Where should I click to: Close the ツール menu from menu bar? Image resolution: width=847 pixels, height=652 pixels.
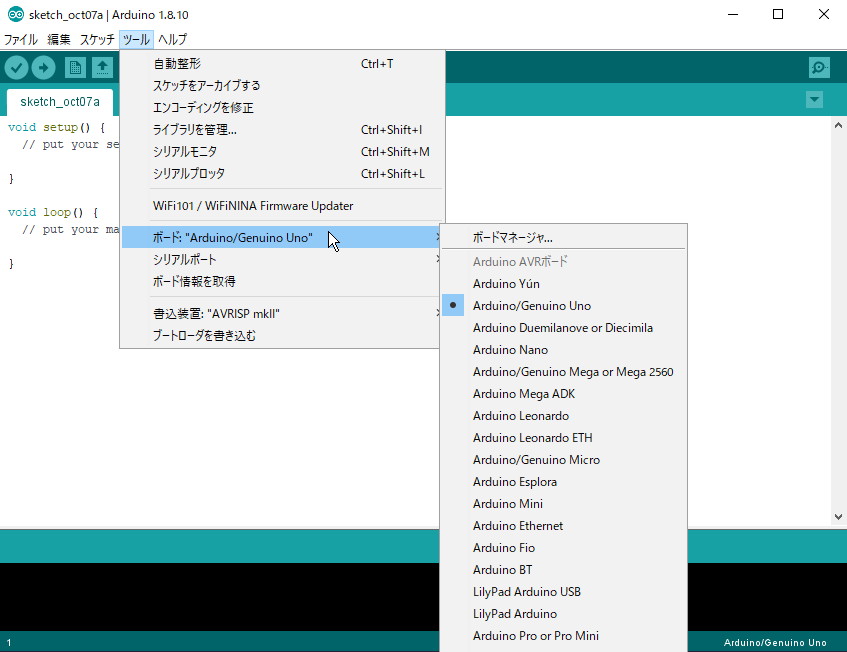pos(136,39)
